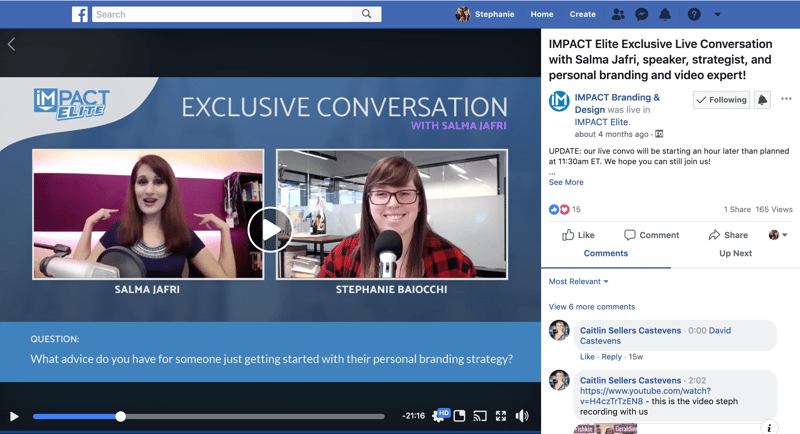
Task: Open notifications bell in top bar
Action: (665, 14)
